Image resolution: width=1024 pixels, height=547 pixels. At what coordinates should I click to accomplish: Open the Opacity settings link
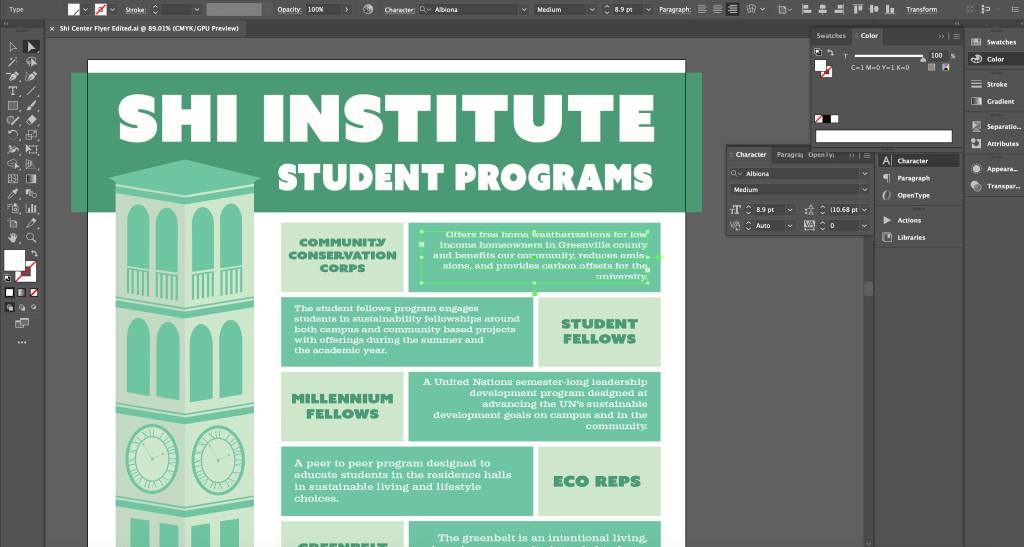(288, 9)
